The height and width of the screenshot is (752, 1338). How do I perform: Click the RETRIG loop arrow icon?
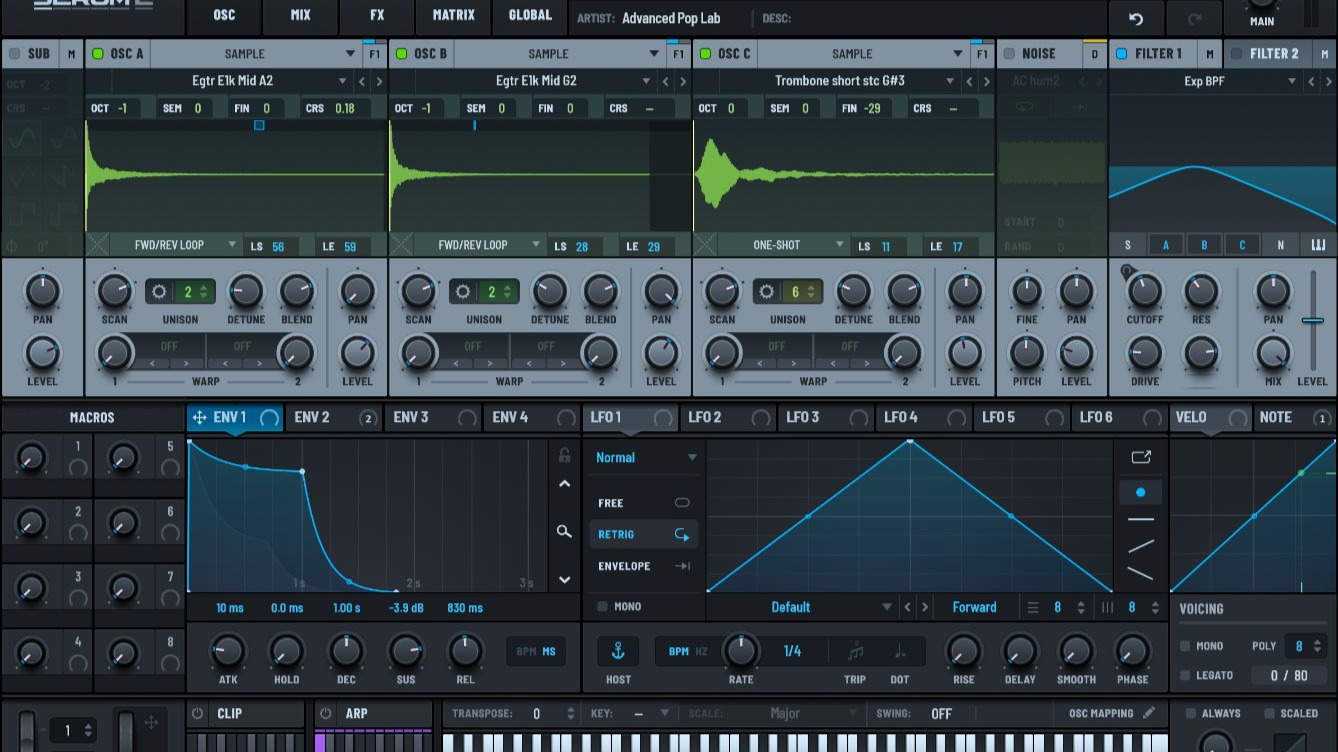point(682,535)
